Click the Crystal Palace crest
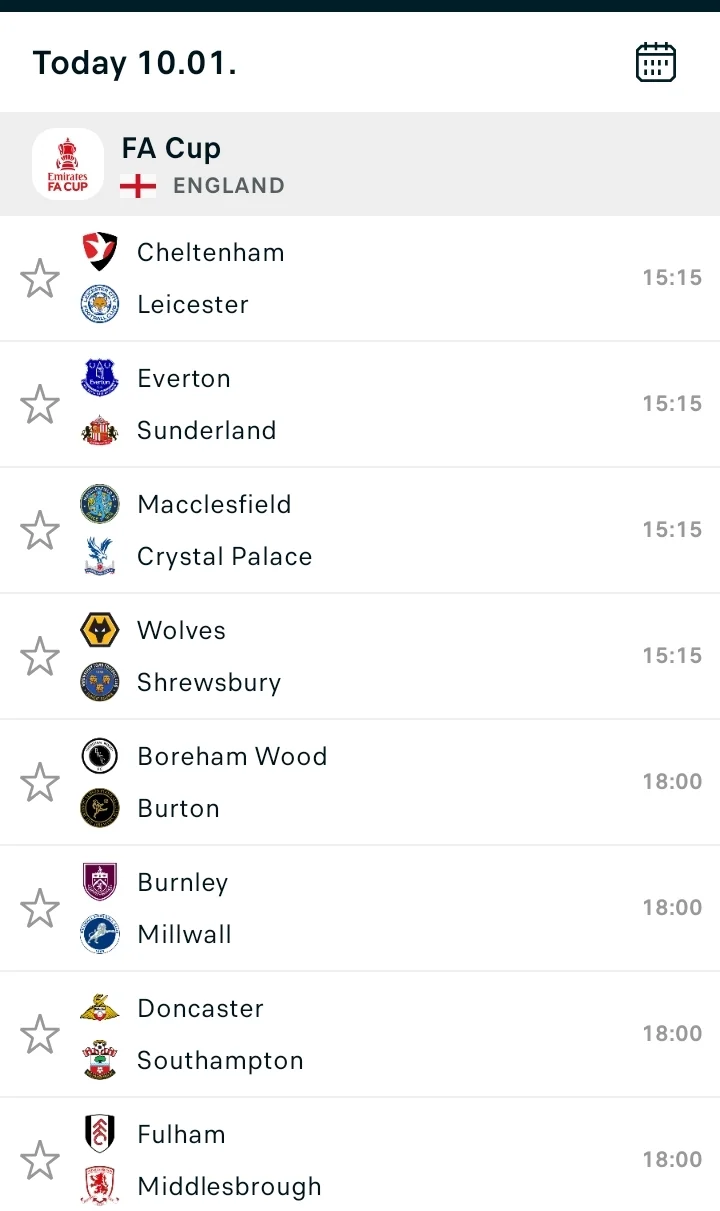The width and height of the screenshot is (720, 1211). (100, 556)
